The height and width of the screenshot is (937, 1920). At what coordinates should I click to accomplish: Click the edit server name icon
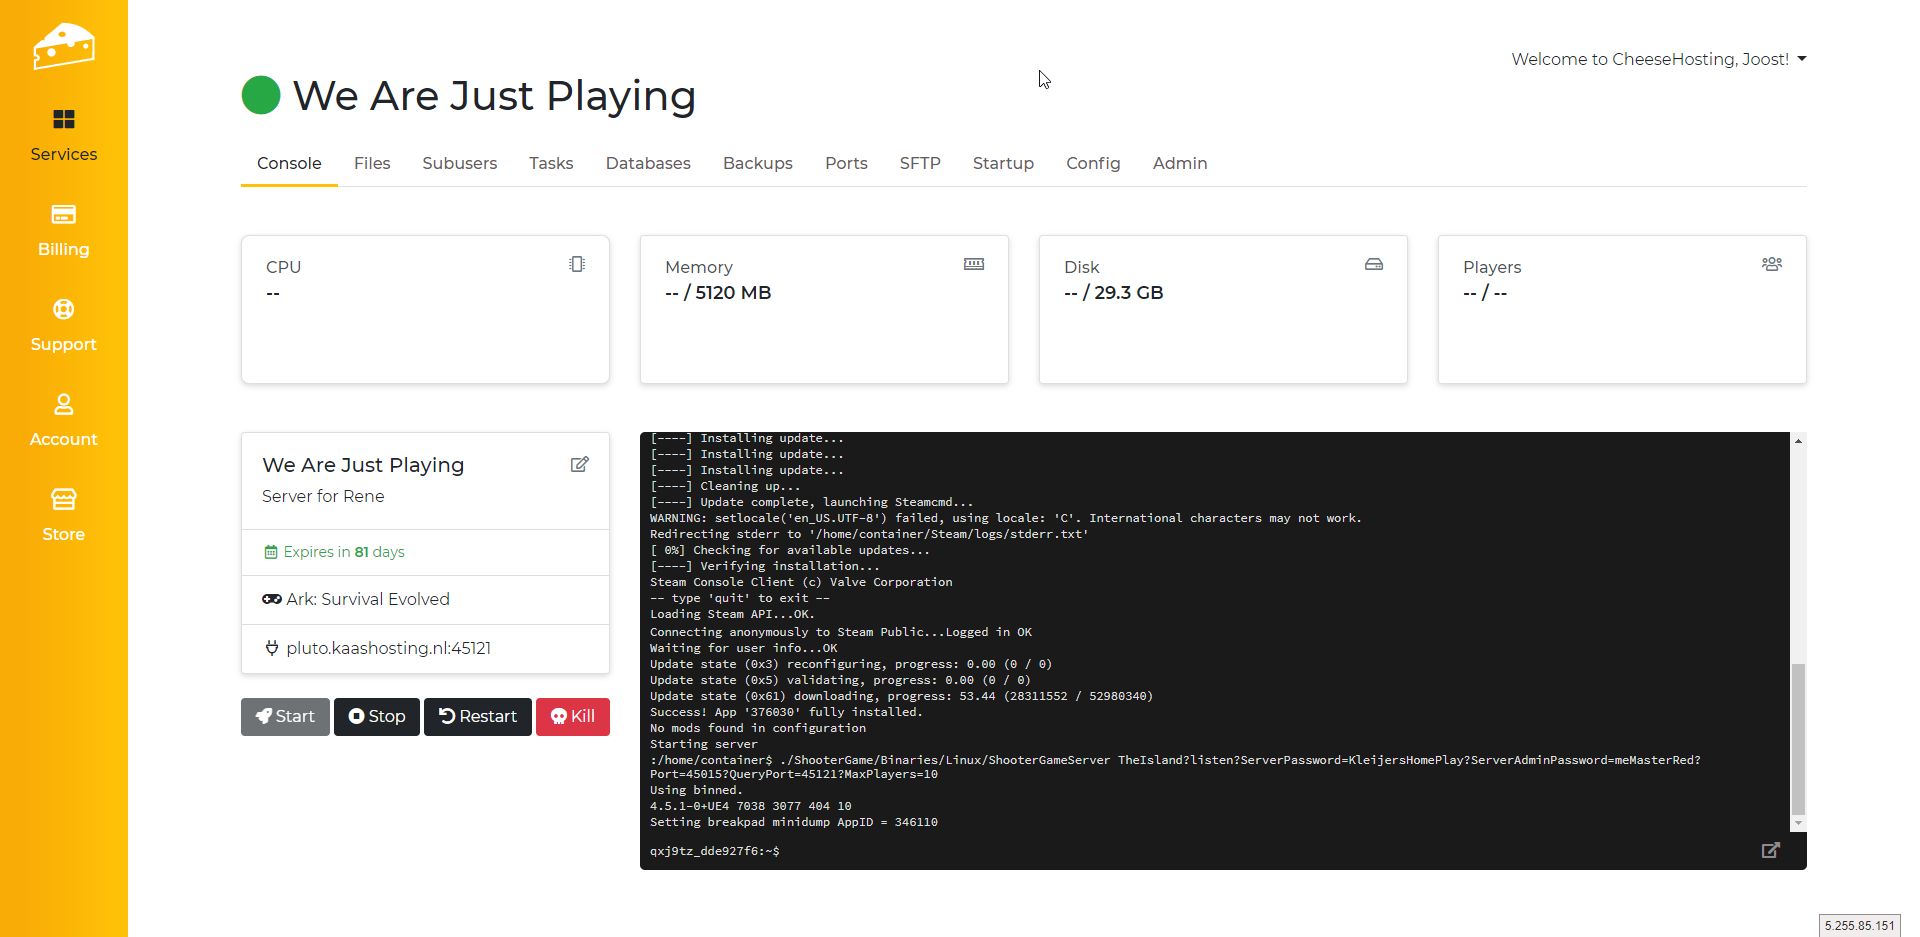pyautogui.click(x=579, y=464)
